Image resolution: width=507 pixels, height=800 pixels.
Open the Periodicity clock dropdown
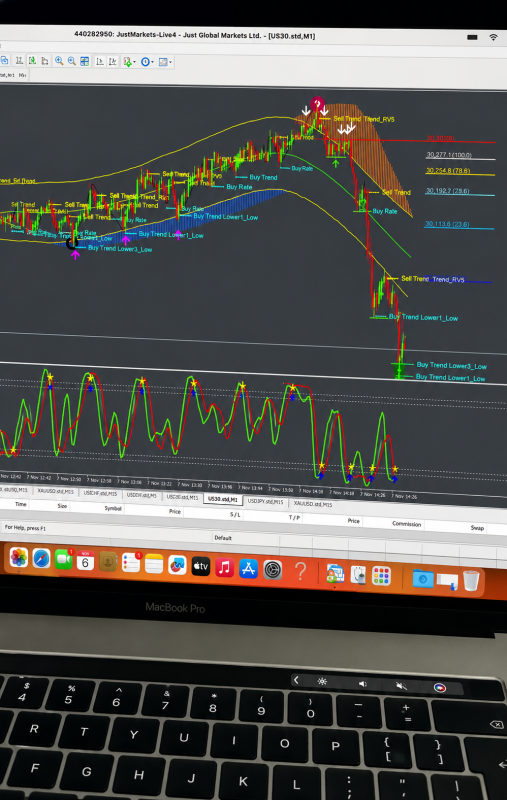pyautogui.click(x=147, y=62)
